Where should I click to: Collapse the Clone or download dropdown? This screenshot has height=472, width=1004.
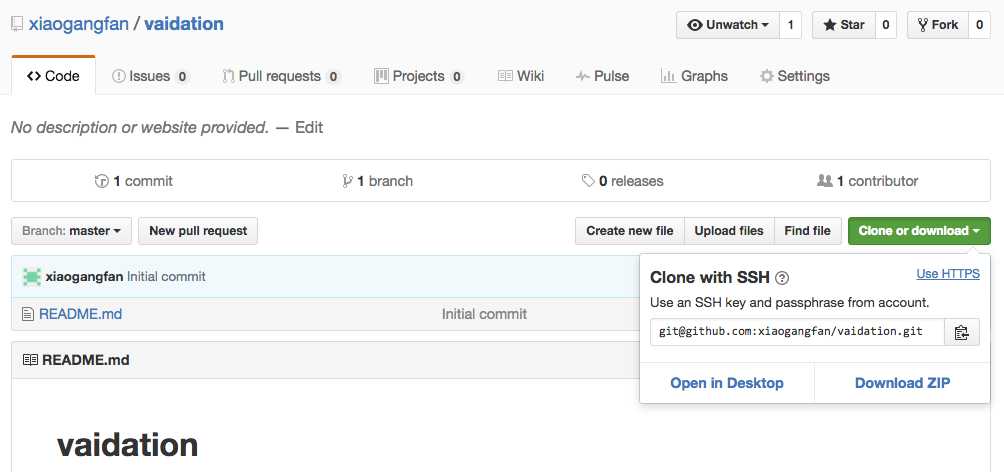point(918,231)
